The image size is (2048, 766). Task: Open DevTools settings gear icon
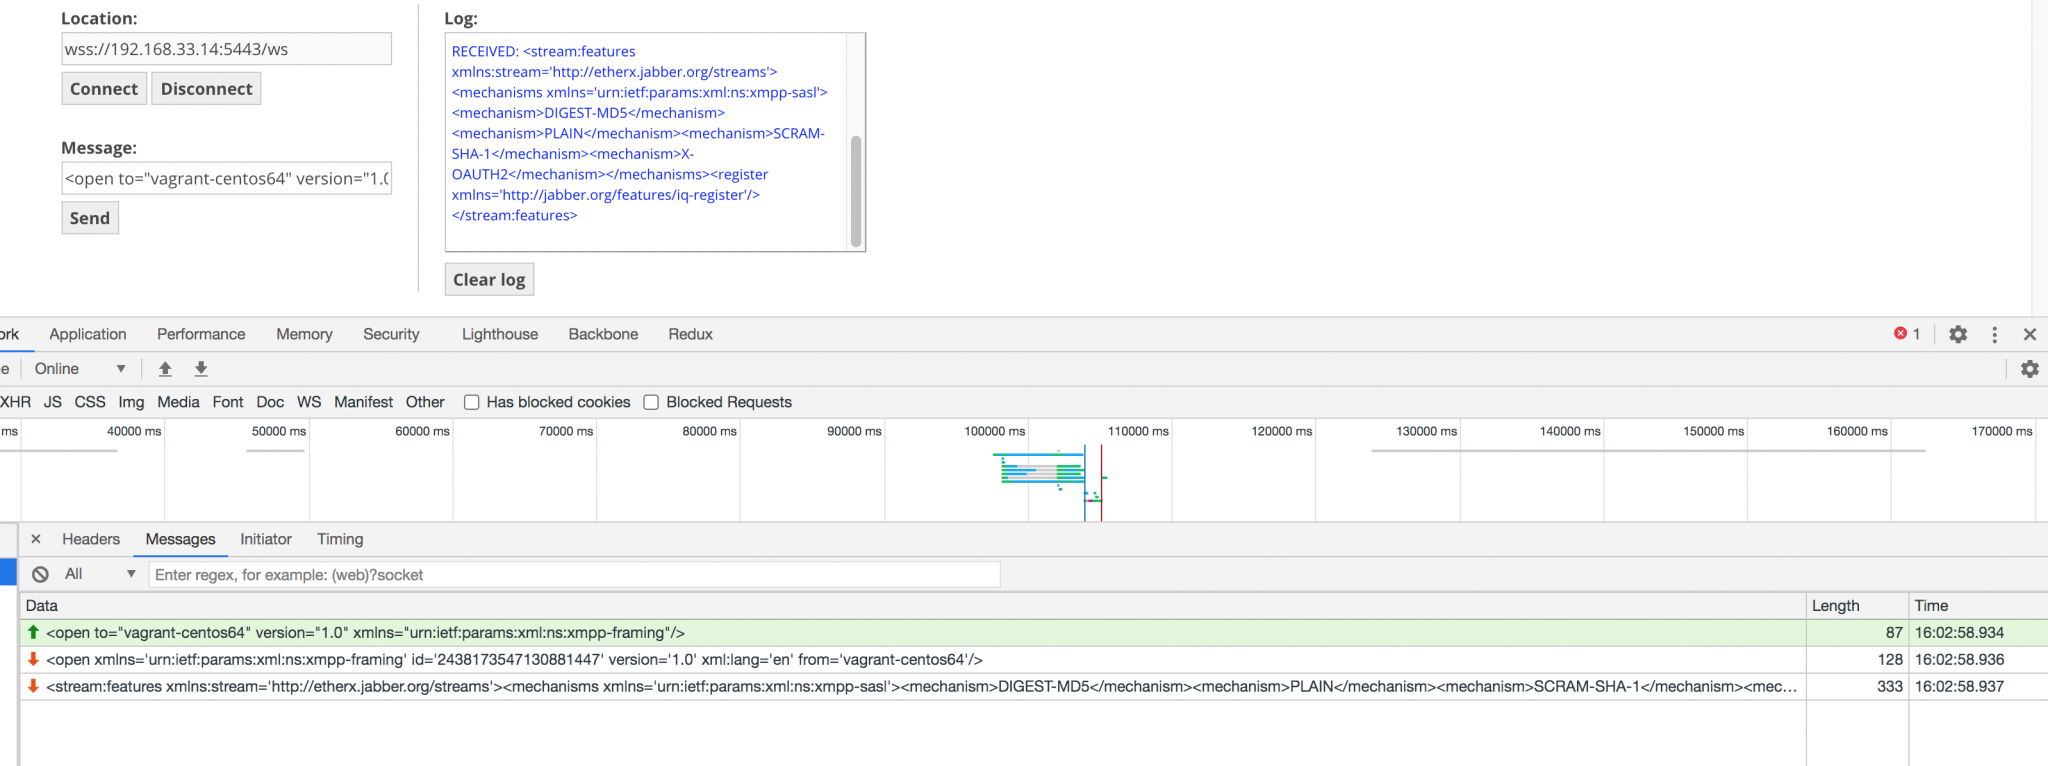pos(1958,335)
